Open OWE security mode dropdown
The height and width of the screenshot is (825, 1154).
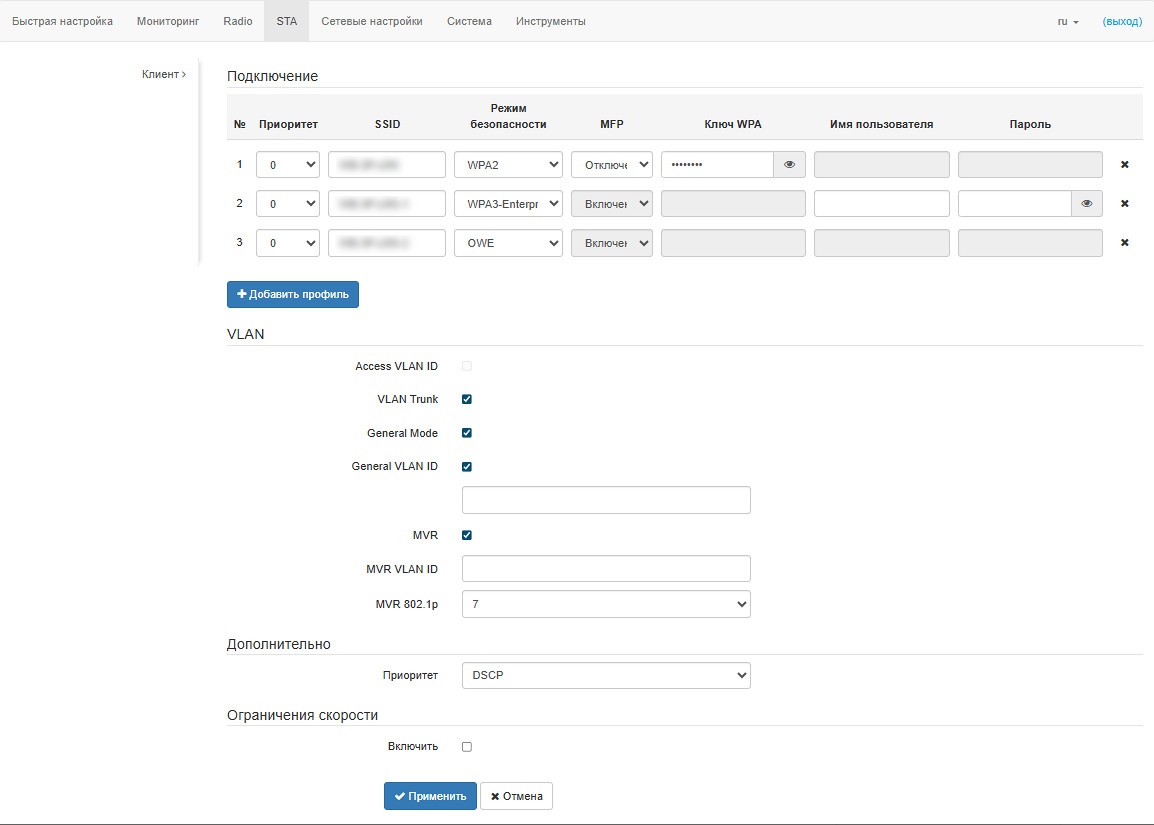pyautogui.click(x=509, y=243)
